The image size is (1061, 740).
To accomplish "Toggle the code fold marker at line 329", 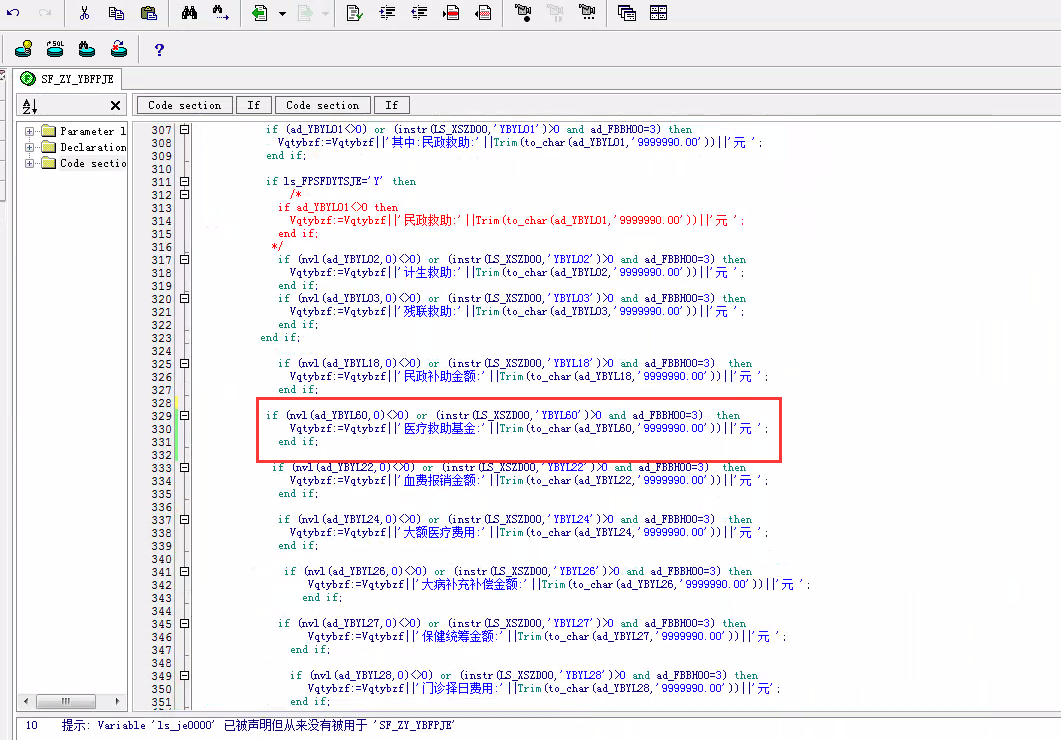I will (x=184, y=415).
